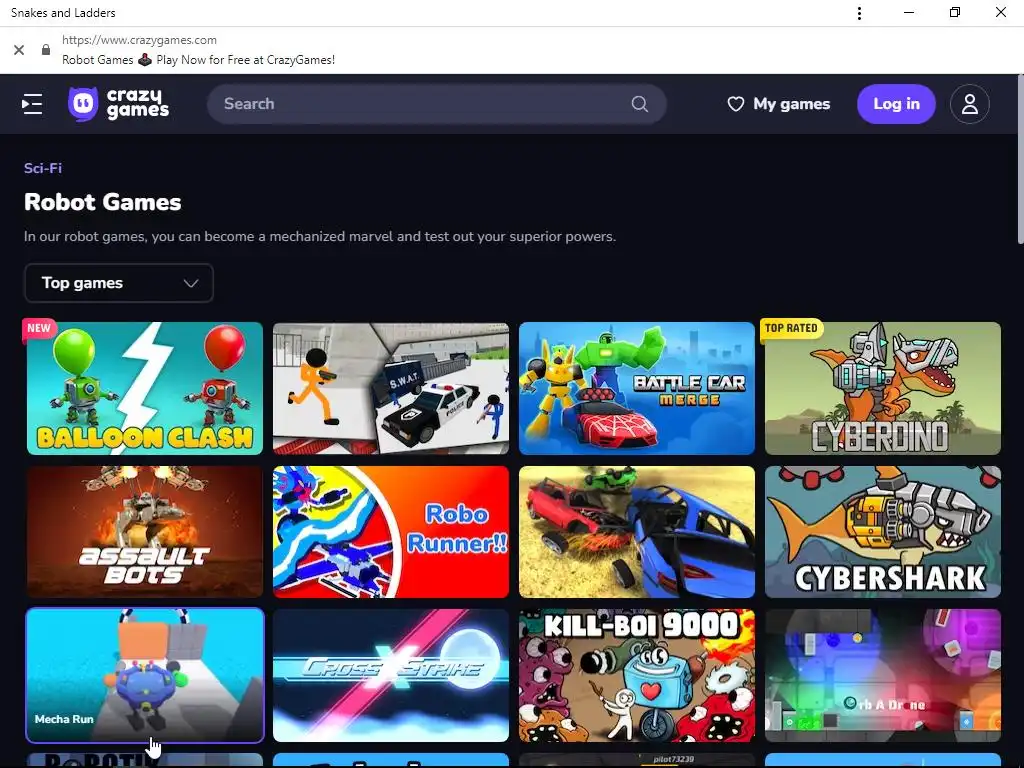This screenshot has width=1024, height=768.
Task: Open the user profile avatar icon
Action: point(969,104)
